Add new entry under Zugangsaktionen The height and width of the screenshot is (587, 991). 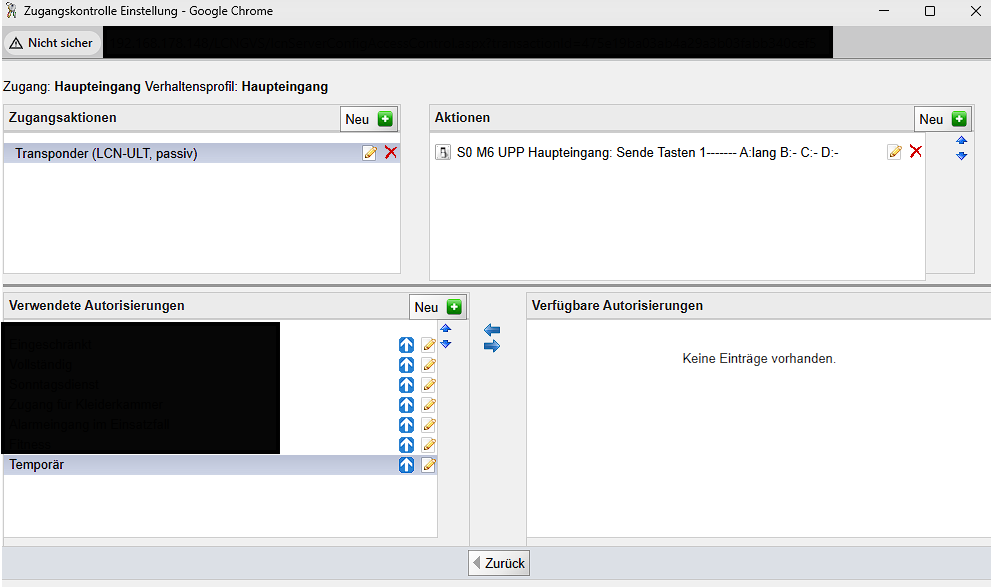click(x=369, y=119)
